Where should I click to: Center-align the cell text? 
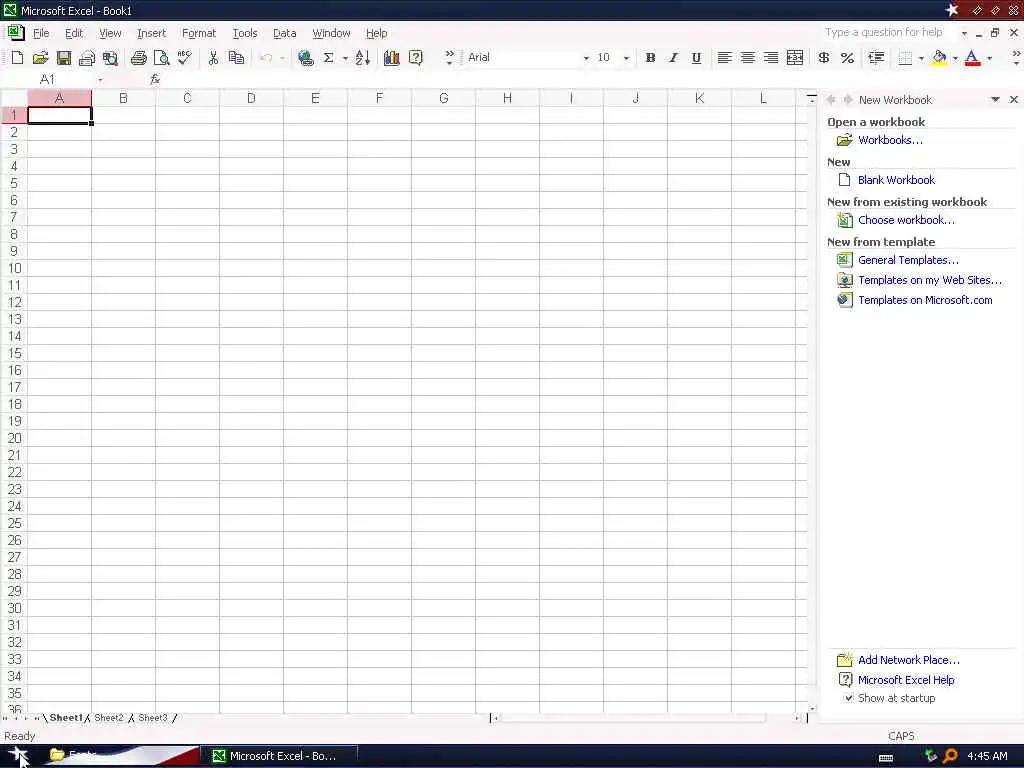pos(748,57)
